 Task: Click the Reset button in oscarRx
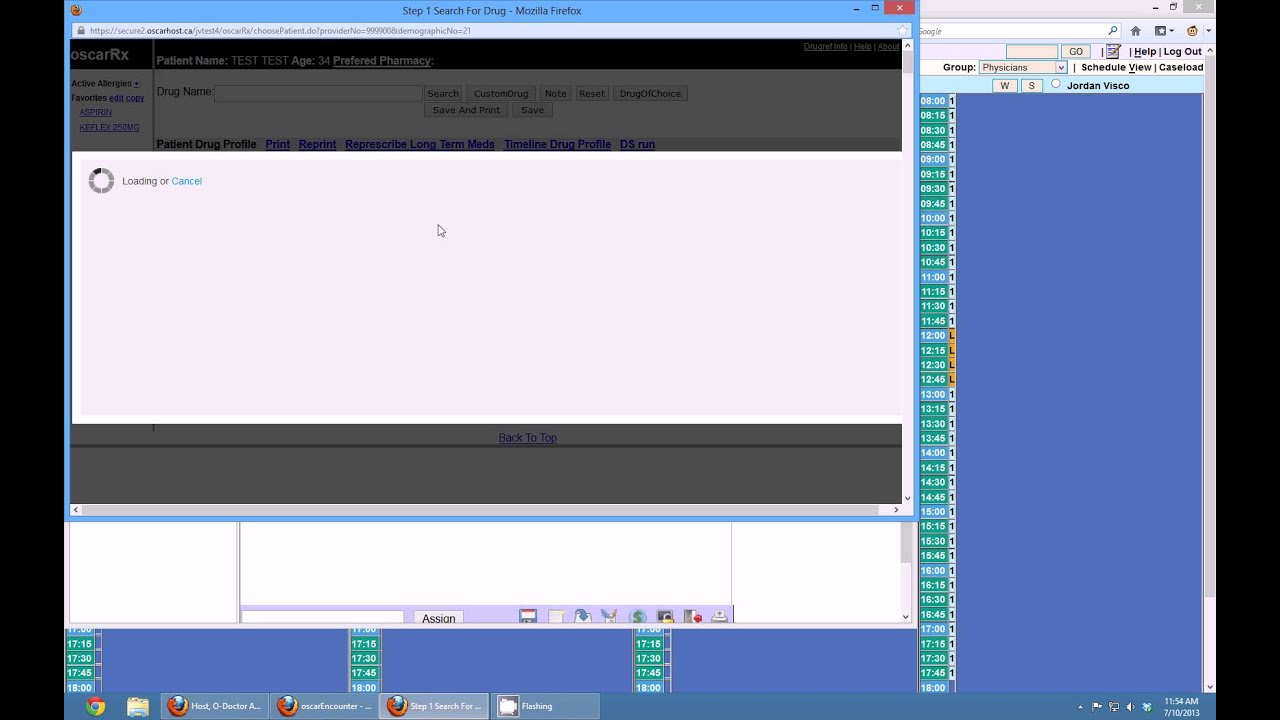[592, 94]
